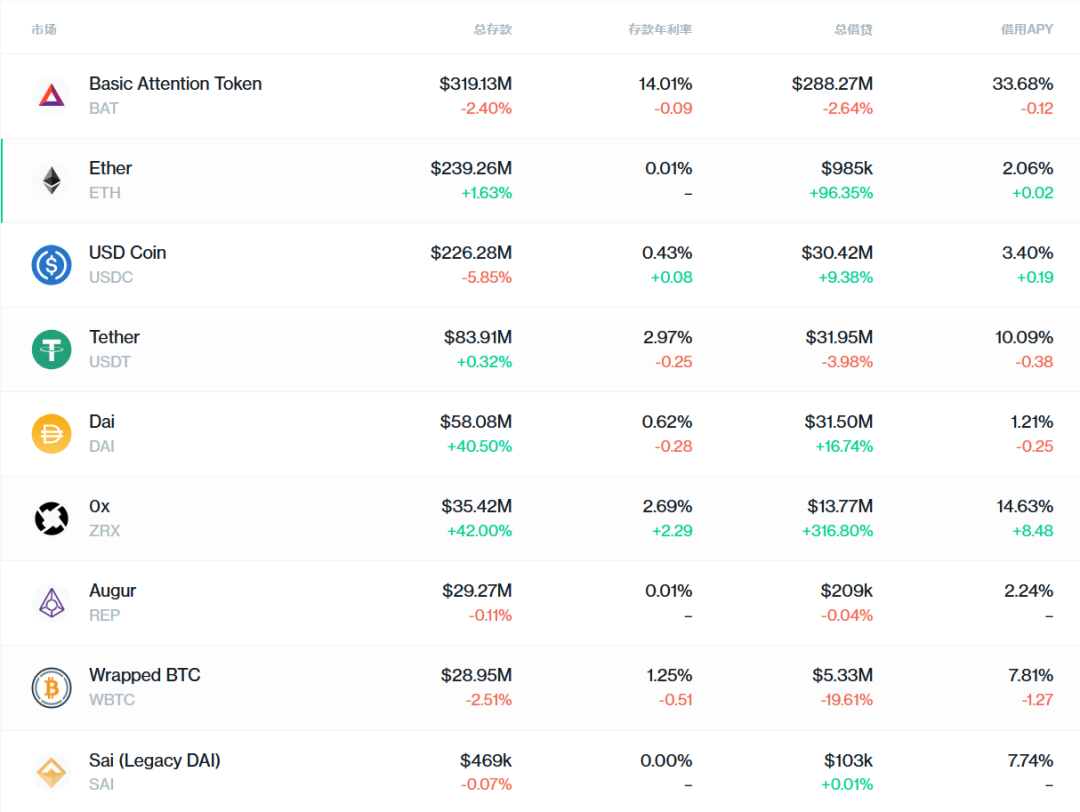Click the Basic Attention Token triangle icon
The image size is (1080, 812).
pyautogui.click(x=51, y=96)
